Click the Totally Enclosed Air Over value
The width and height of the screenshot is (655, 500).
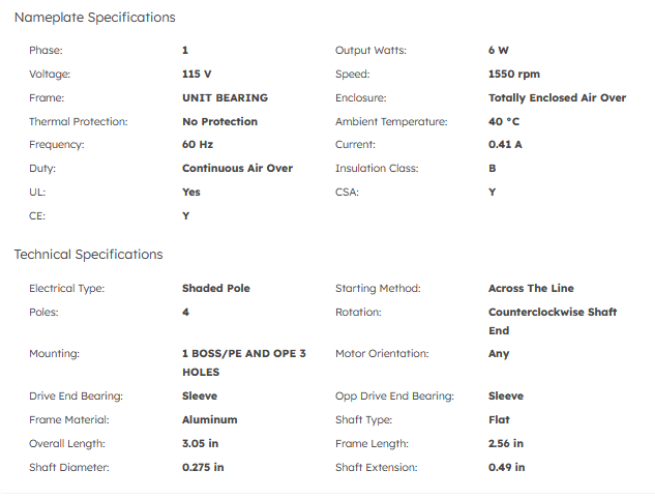tap(557, 98)
